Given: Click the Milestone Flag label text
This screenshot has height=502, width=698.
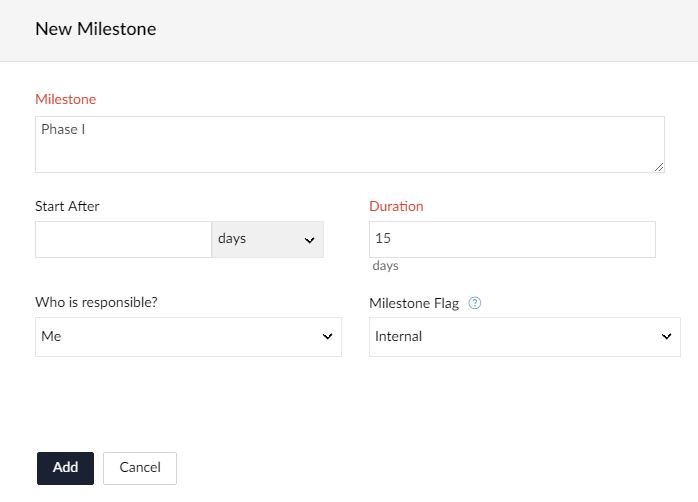Looking at the screenshot, I should coord(414,304).
